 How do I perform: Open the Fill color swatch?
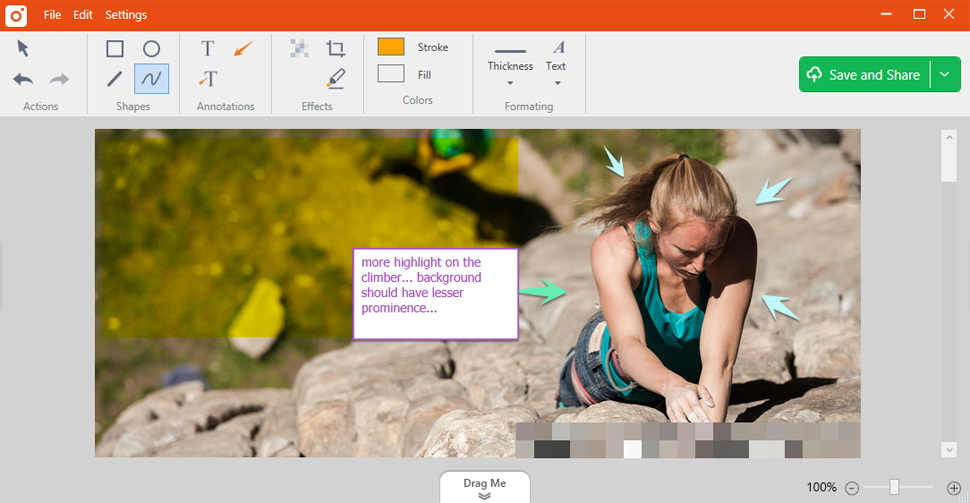coord(391,74)
